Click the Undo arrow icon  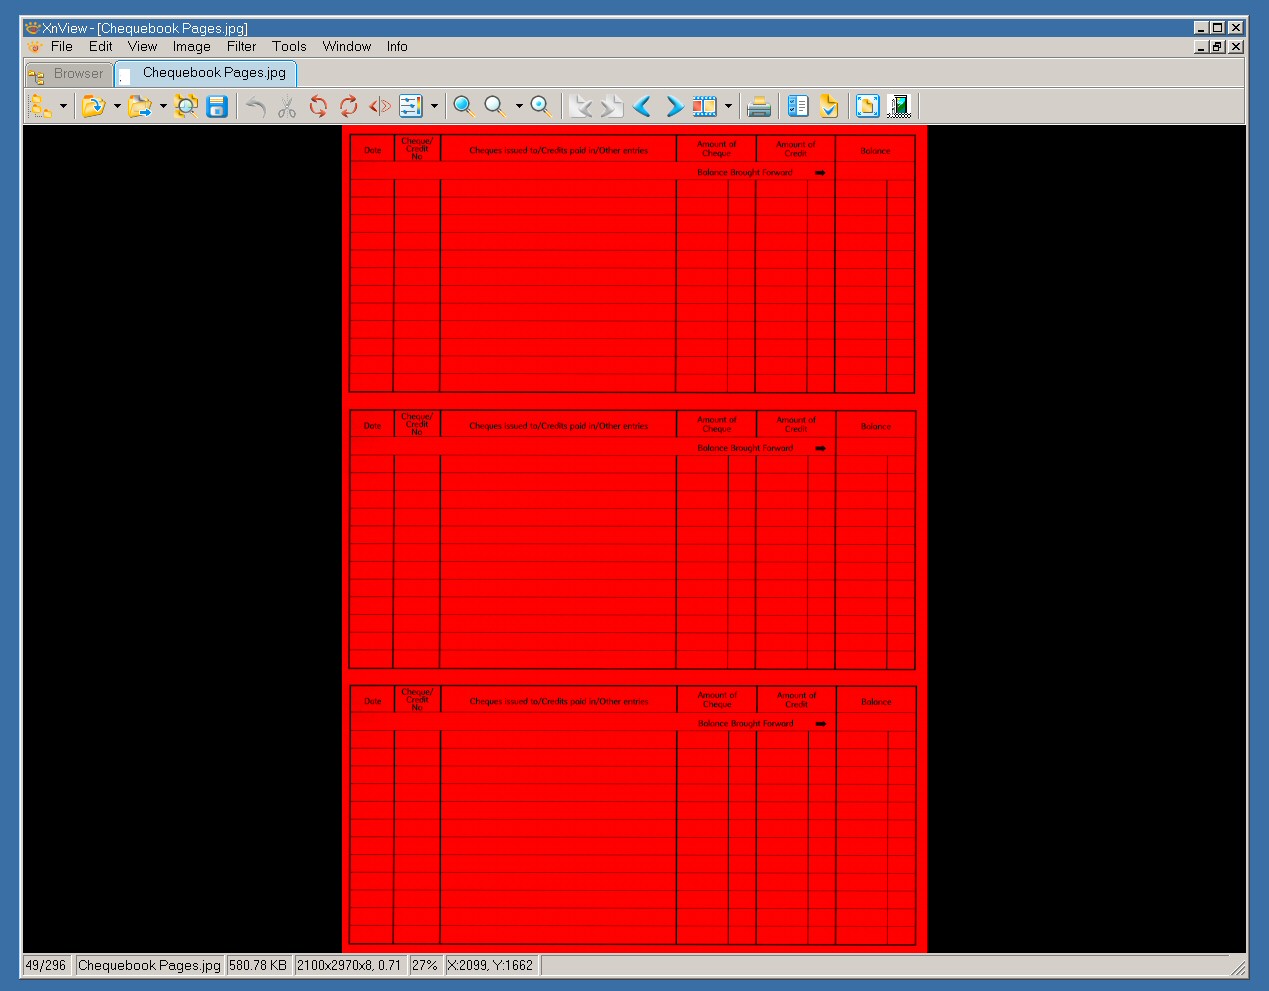coord(256,106)
